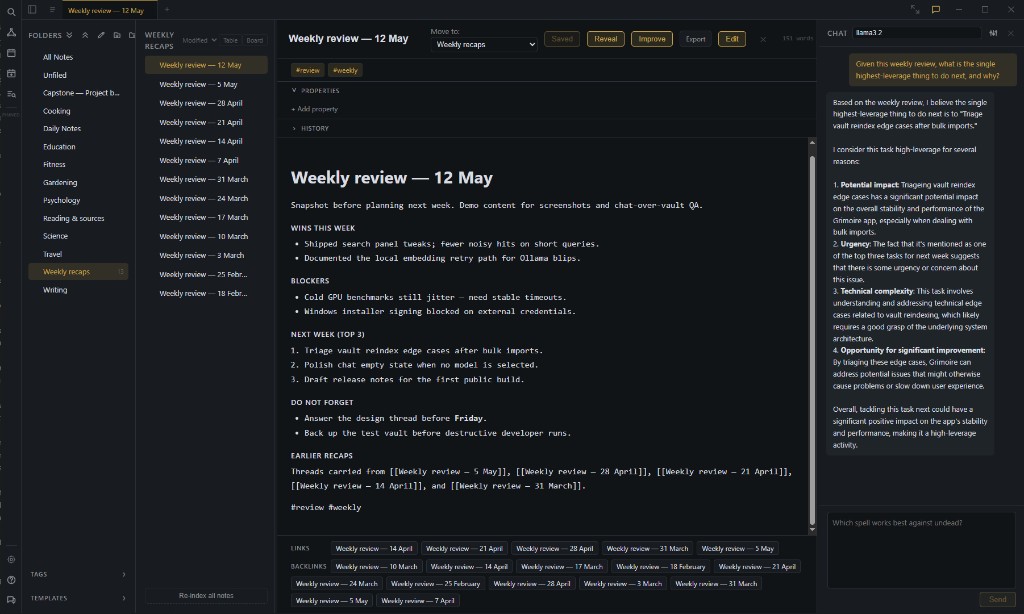1024x614 pixels.
Task: Open the feedback chat icon at rail bottom
Action: (x=11, y=600)
